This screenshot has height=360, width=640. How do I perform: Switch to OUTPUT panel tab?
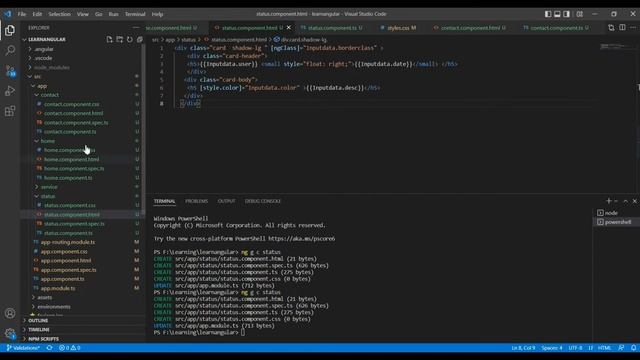pos(227,201)
